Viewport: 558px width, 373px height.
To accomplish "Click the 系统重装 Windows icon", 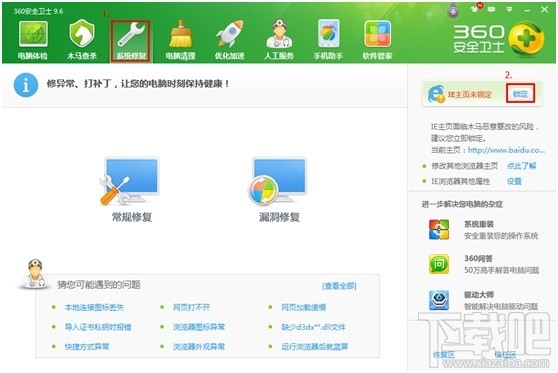I will click(439, 230).
